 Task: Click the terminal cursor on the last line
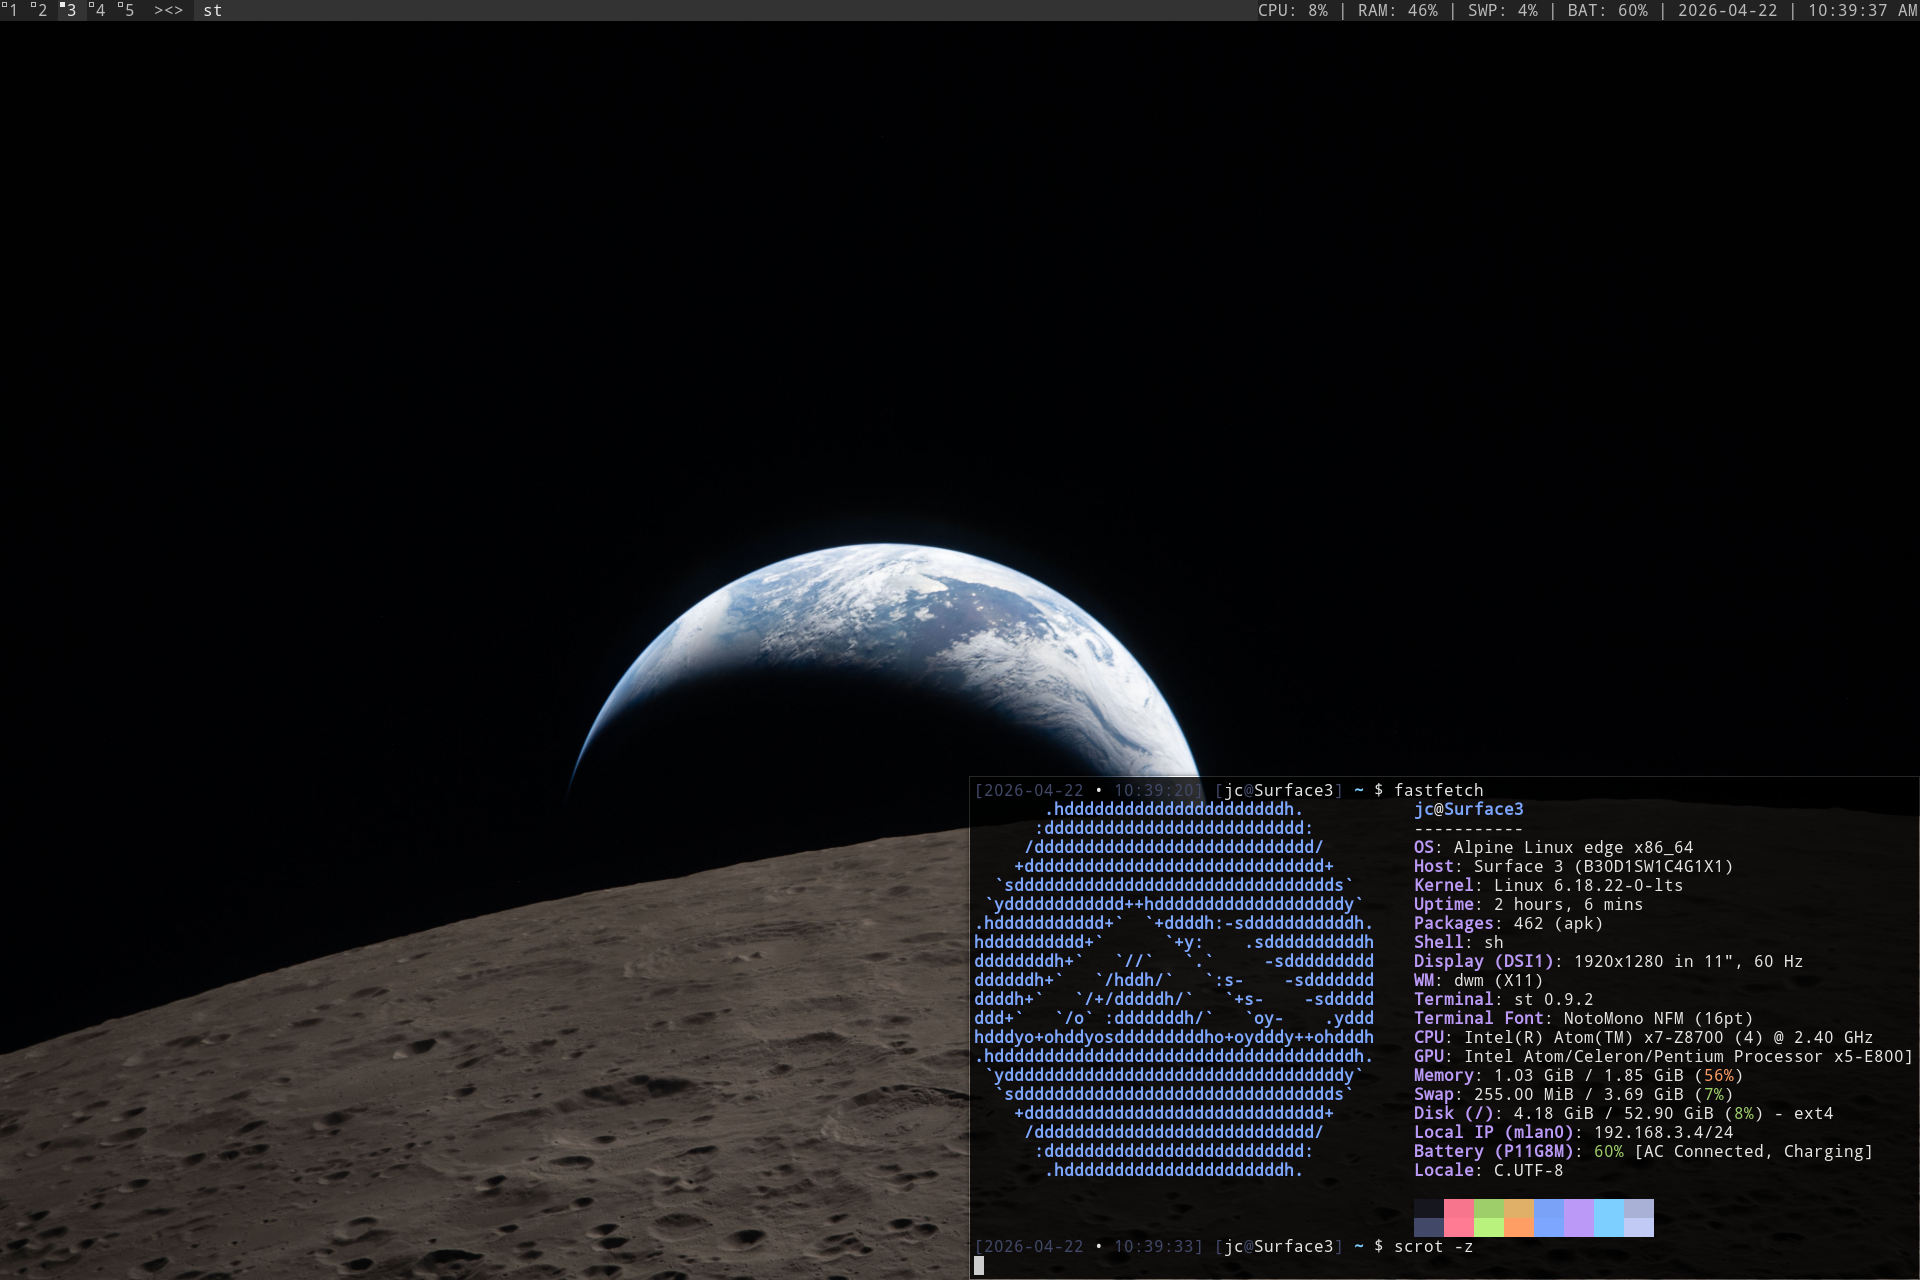[979, 1265]
